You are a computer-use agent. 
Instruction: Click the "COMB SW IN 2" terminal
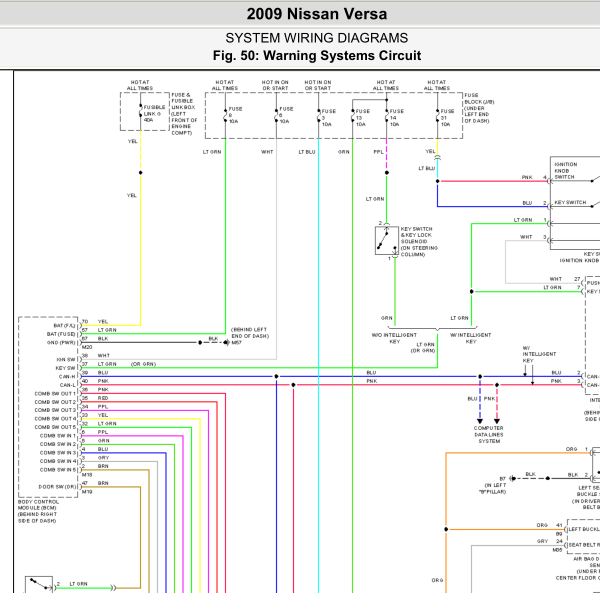tap(58, 444)
